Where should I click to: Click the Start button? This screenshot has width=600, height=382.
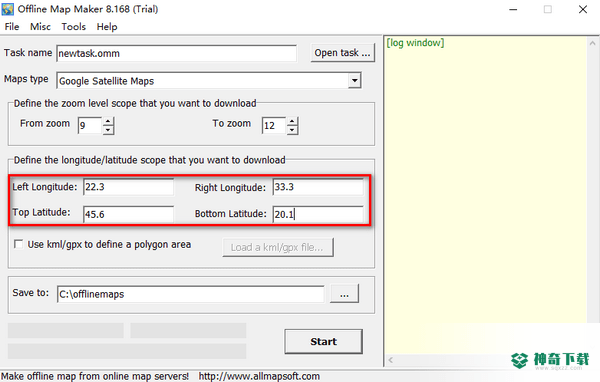pos(323,341)
